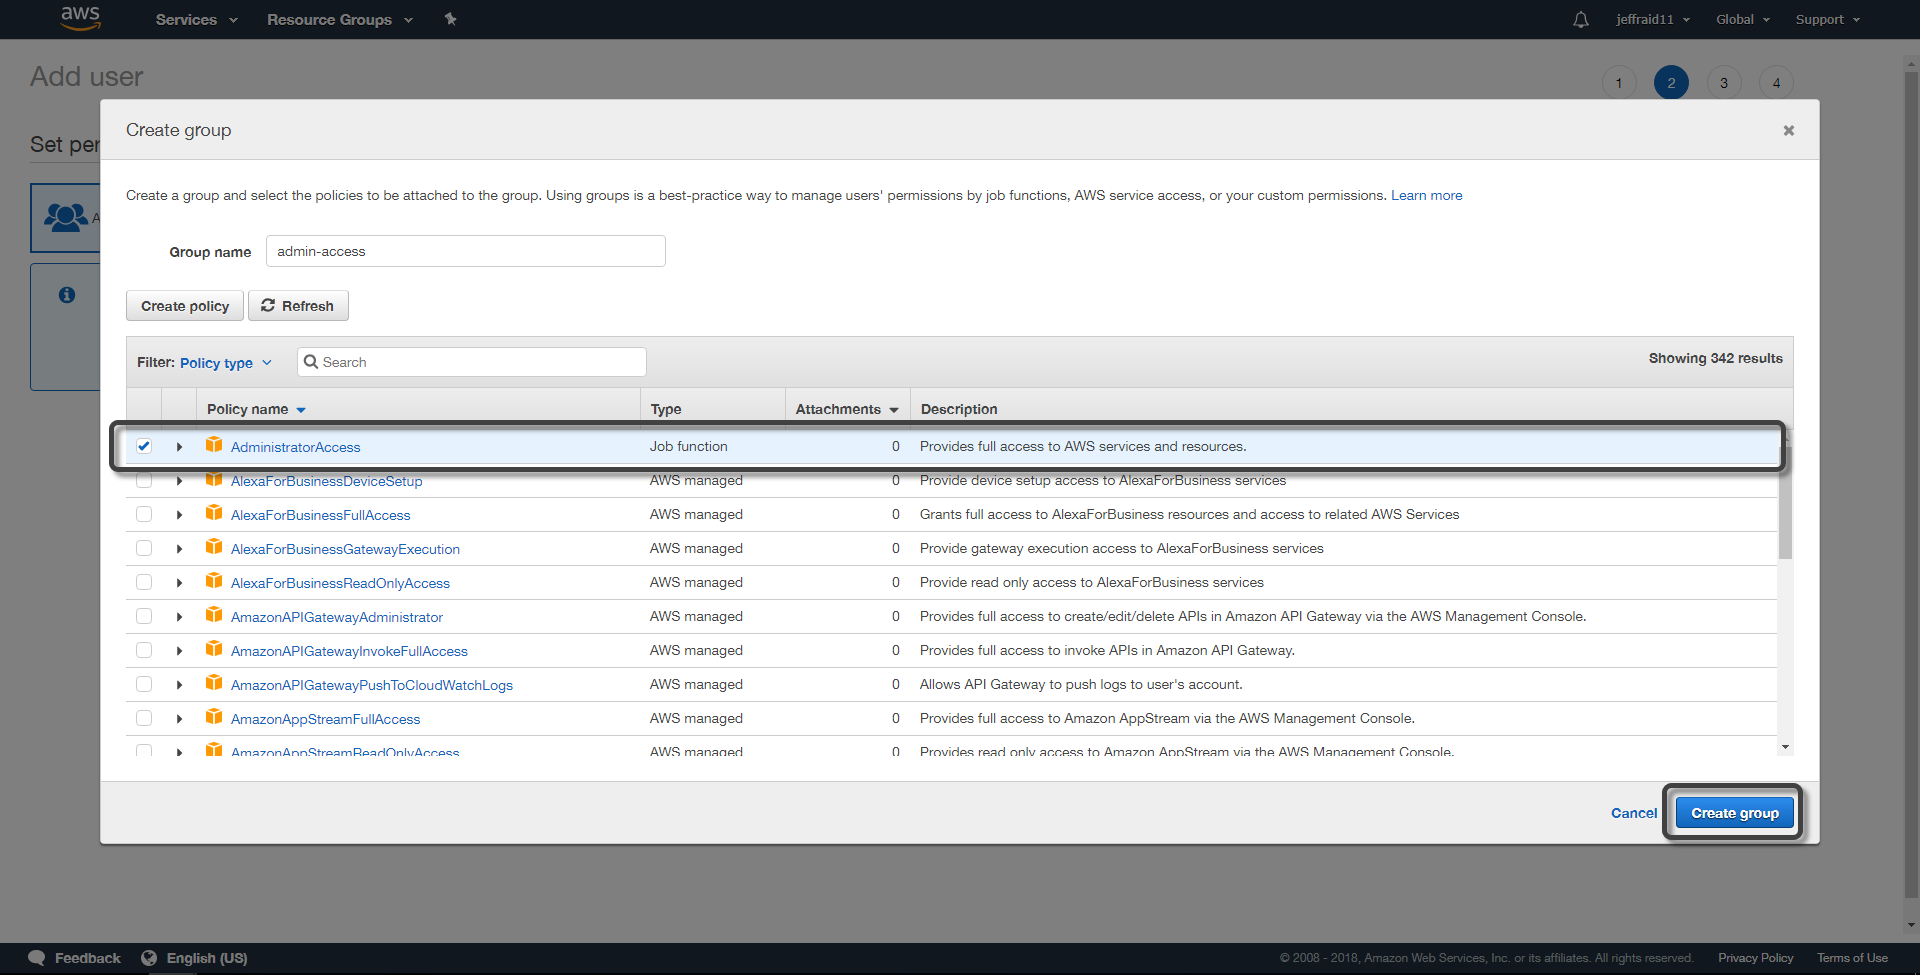Check the AmazonAPIGatewayInvokeFullAccess checkbox

click(144, 650)
